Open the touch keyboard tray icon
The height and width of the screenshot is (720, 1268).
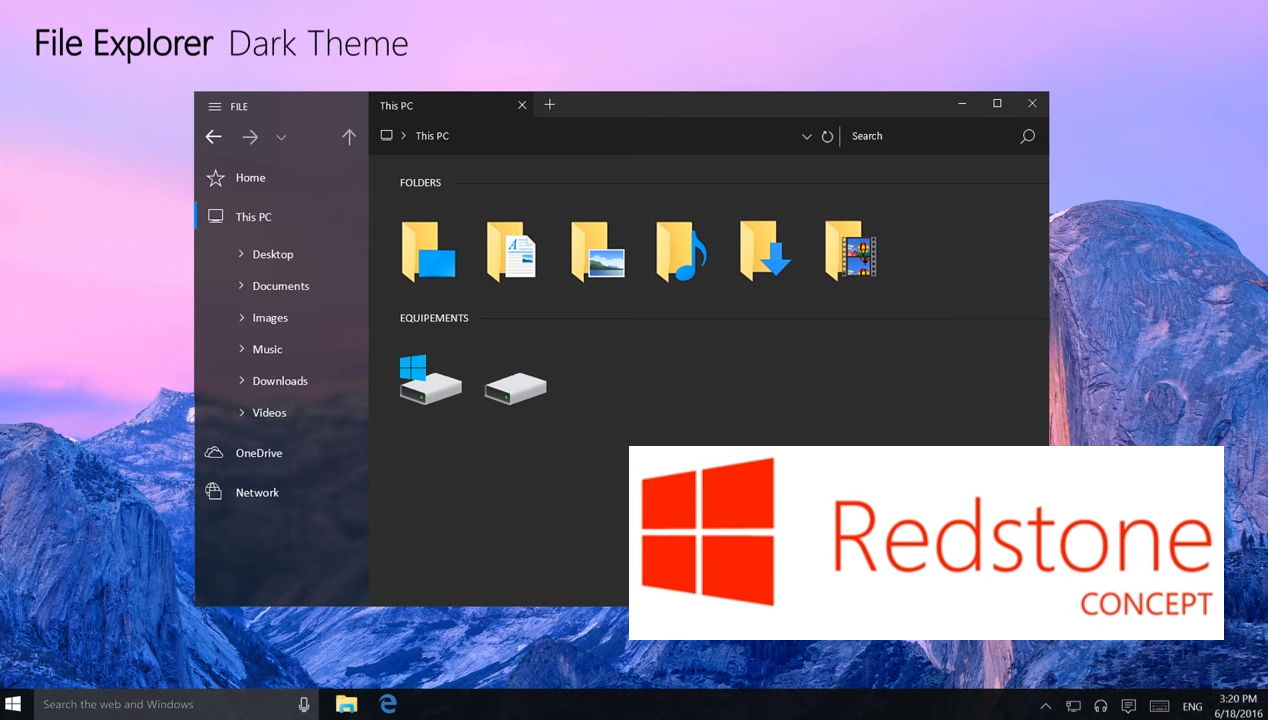1160,706
